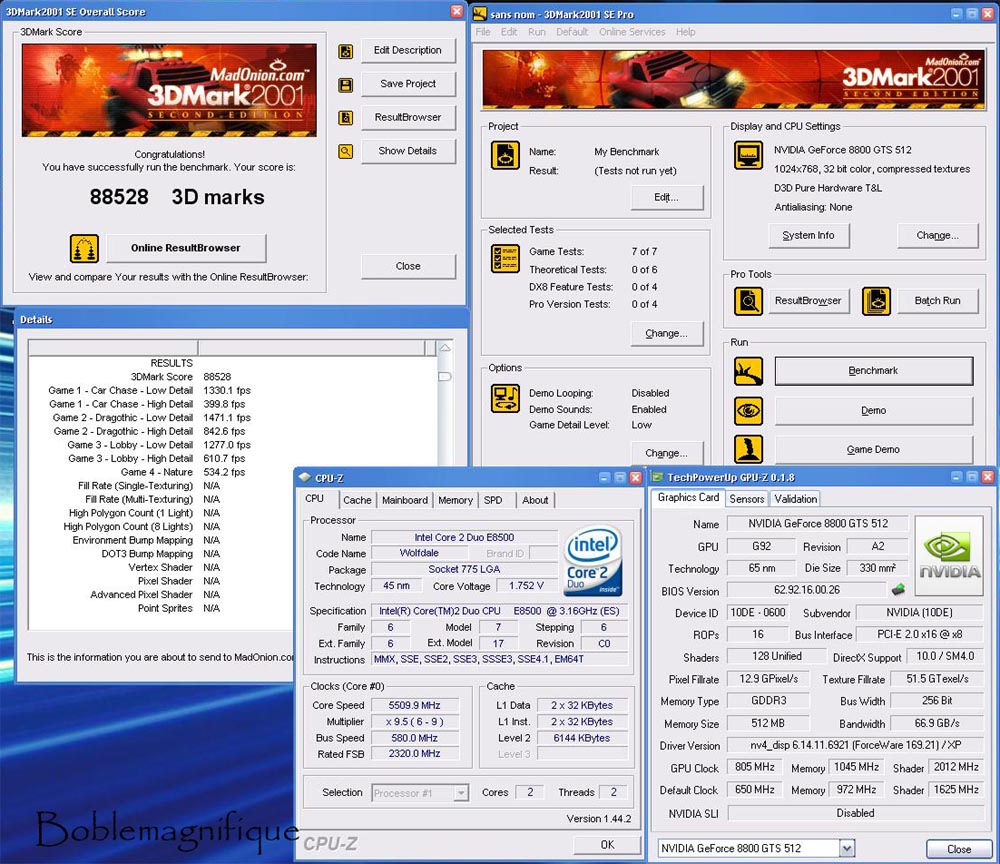Click the Options section icon
This screenshot has height=864, width=1000.
click(505, 399)
